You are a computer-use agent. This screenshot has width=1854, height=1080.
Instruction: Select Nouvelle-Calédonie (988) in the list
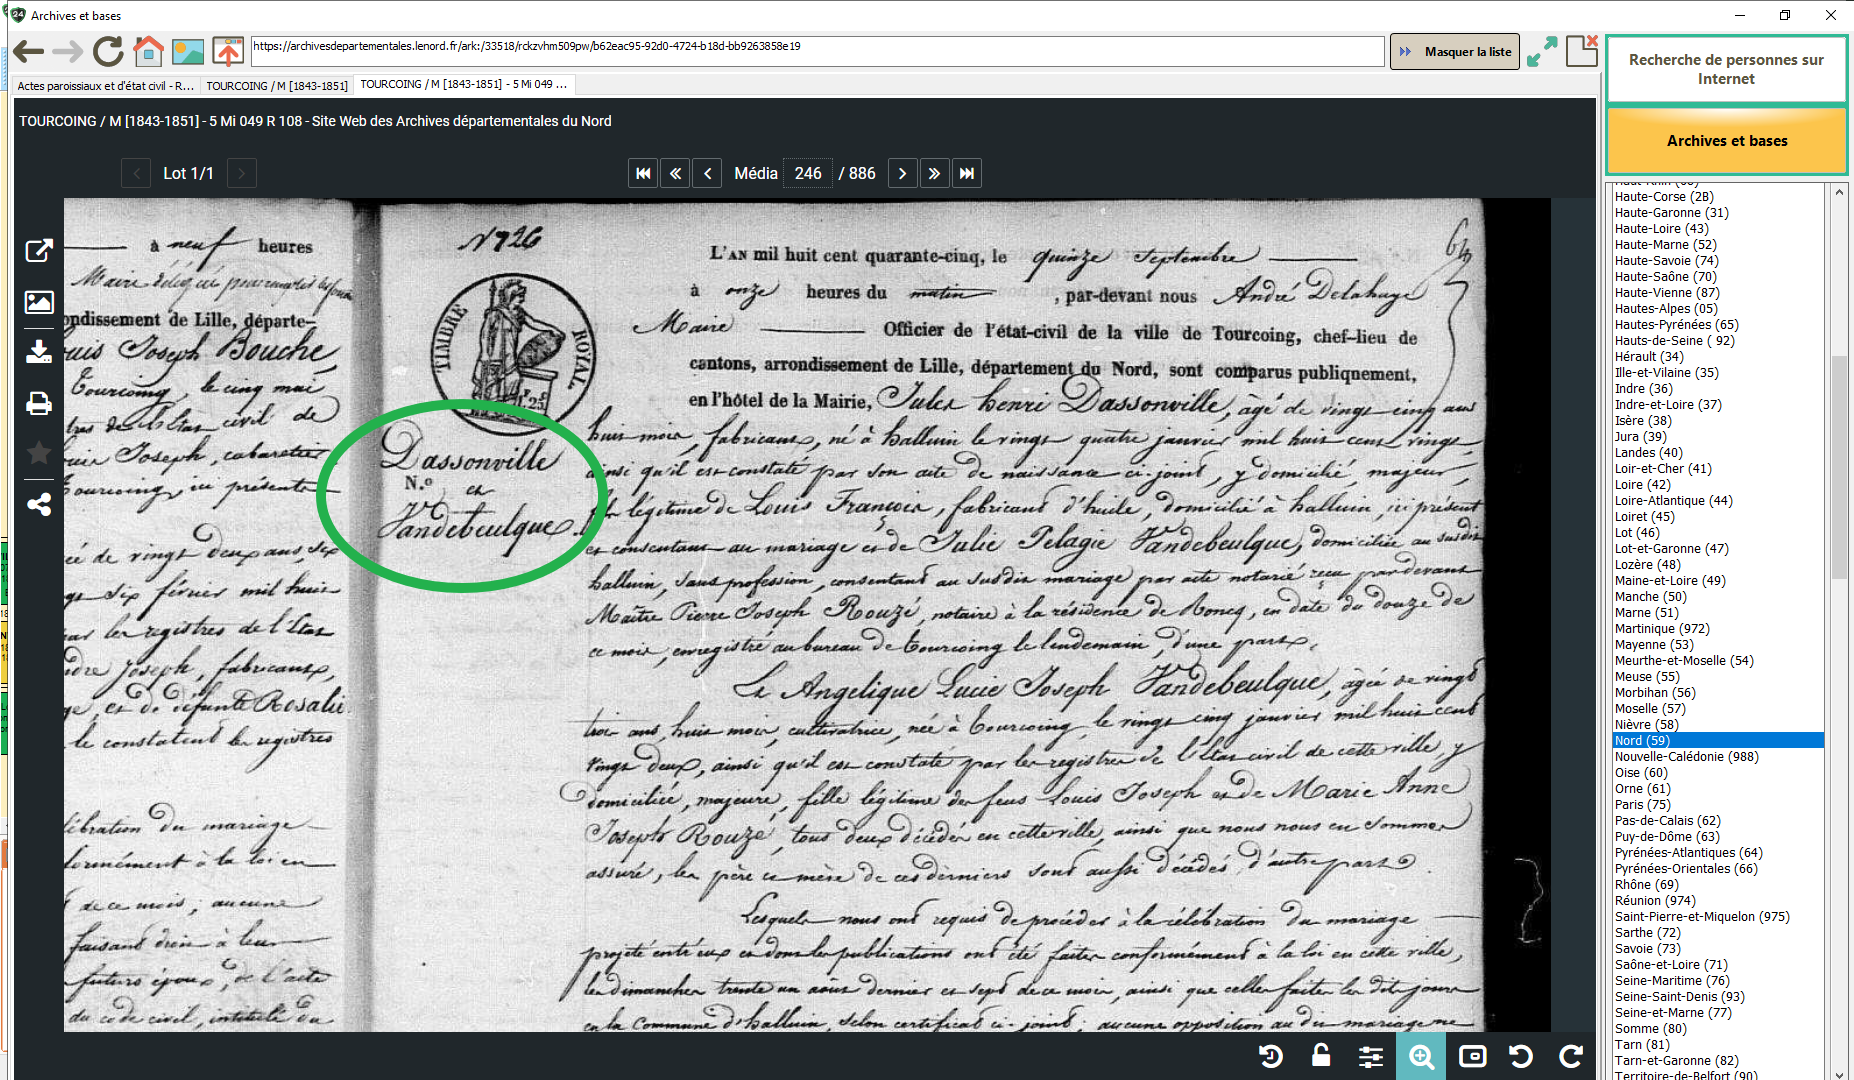[1686, 756]
